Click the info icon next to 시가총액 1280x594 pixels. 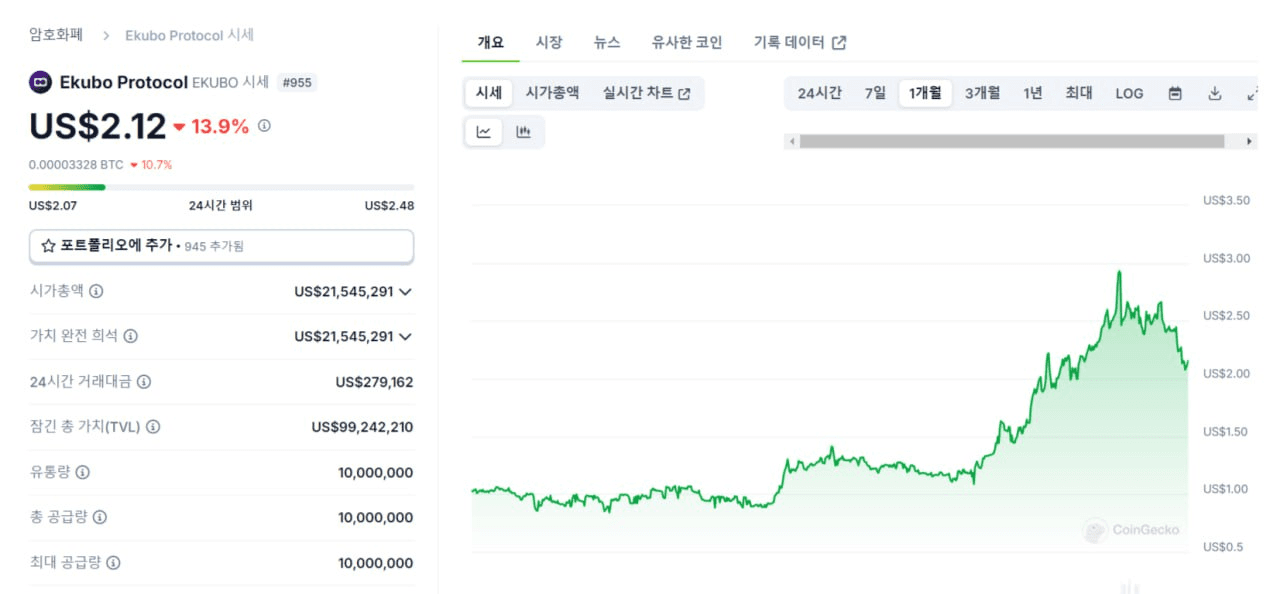96,291
